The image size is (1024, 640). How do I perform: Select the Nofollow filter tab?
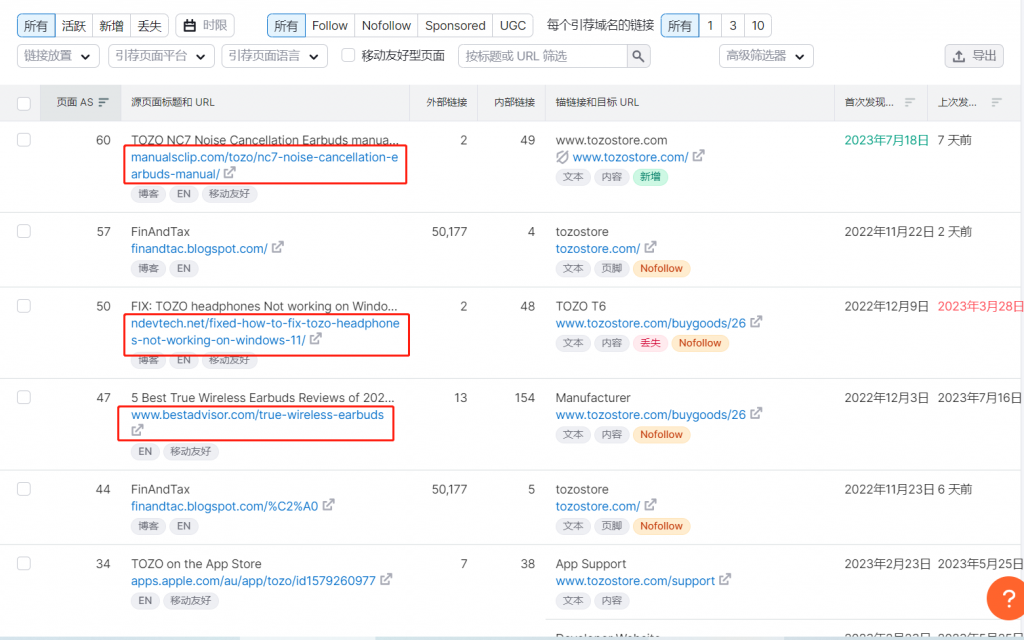387,25
